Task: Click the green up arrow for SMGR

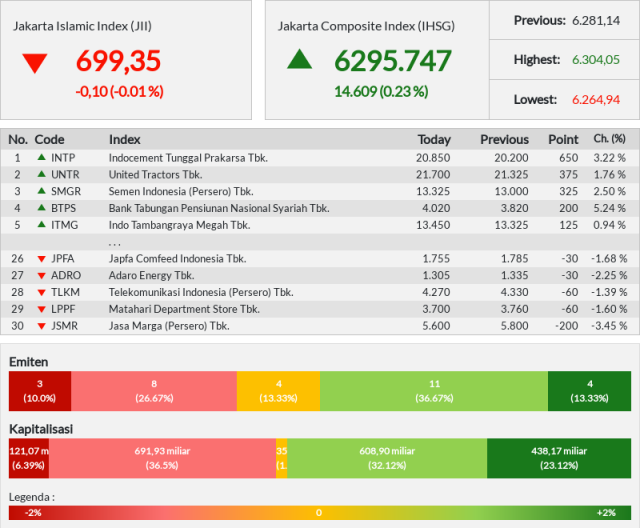Action: (x=41, y=191)
